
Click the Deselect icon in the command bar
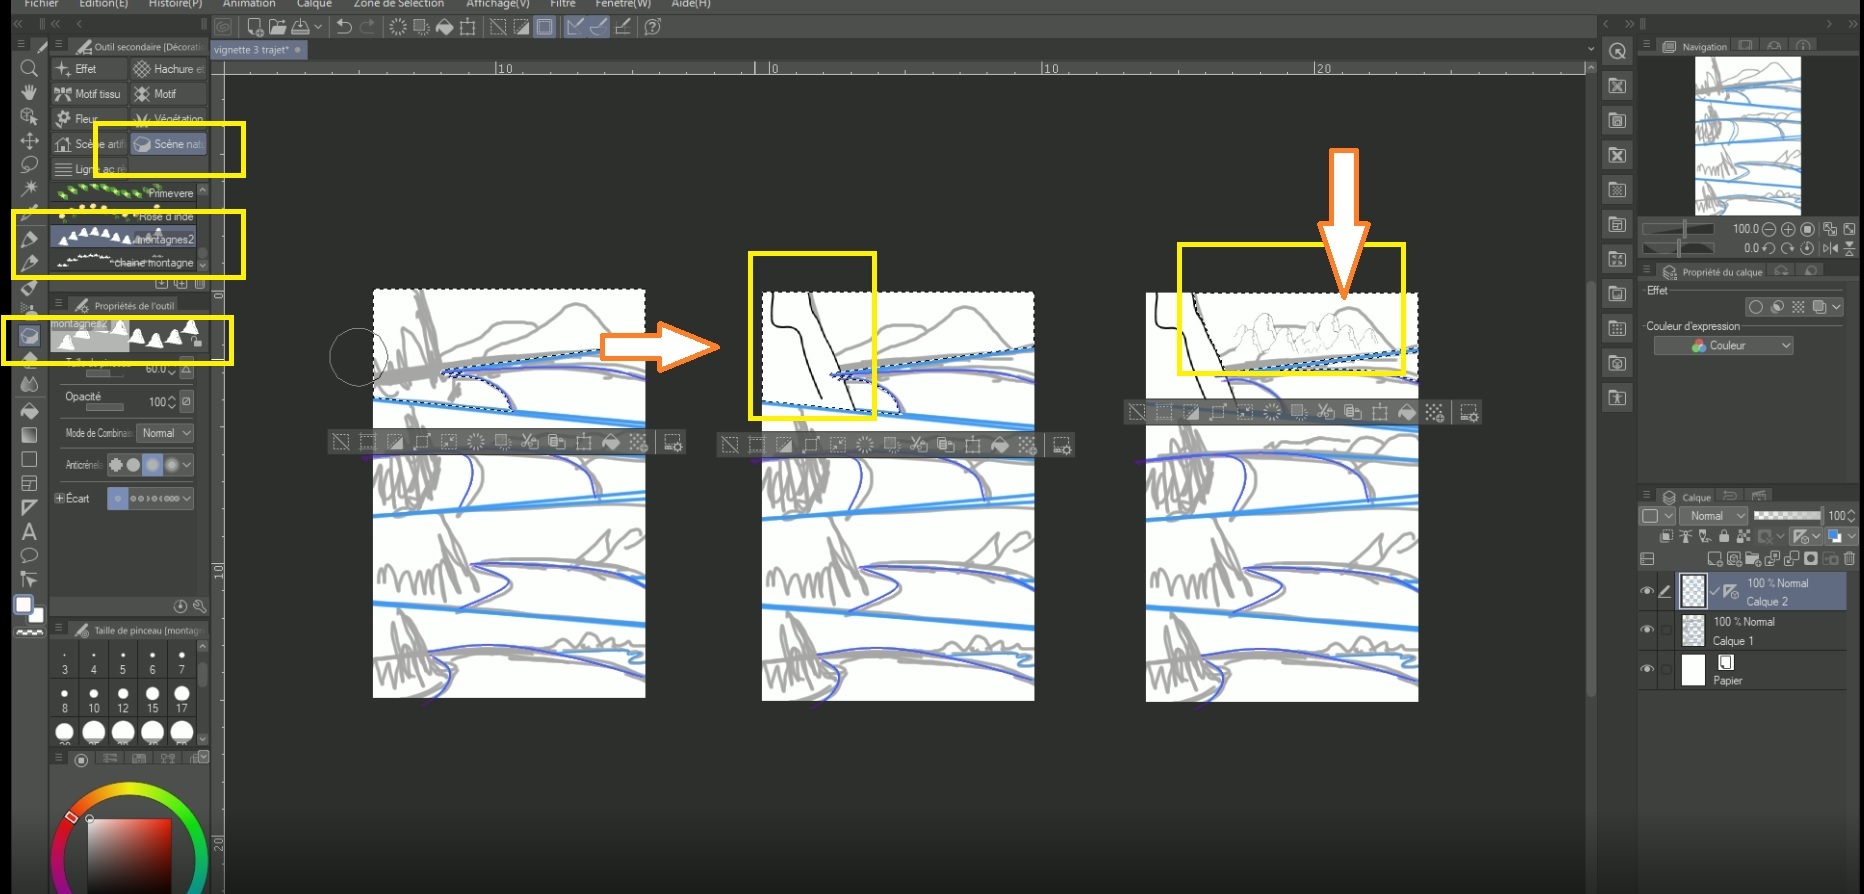tap(498, 27)
